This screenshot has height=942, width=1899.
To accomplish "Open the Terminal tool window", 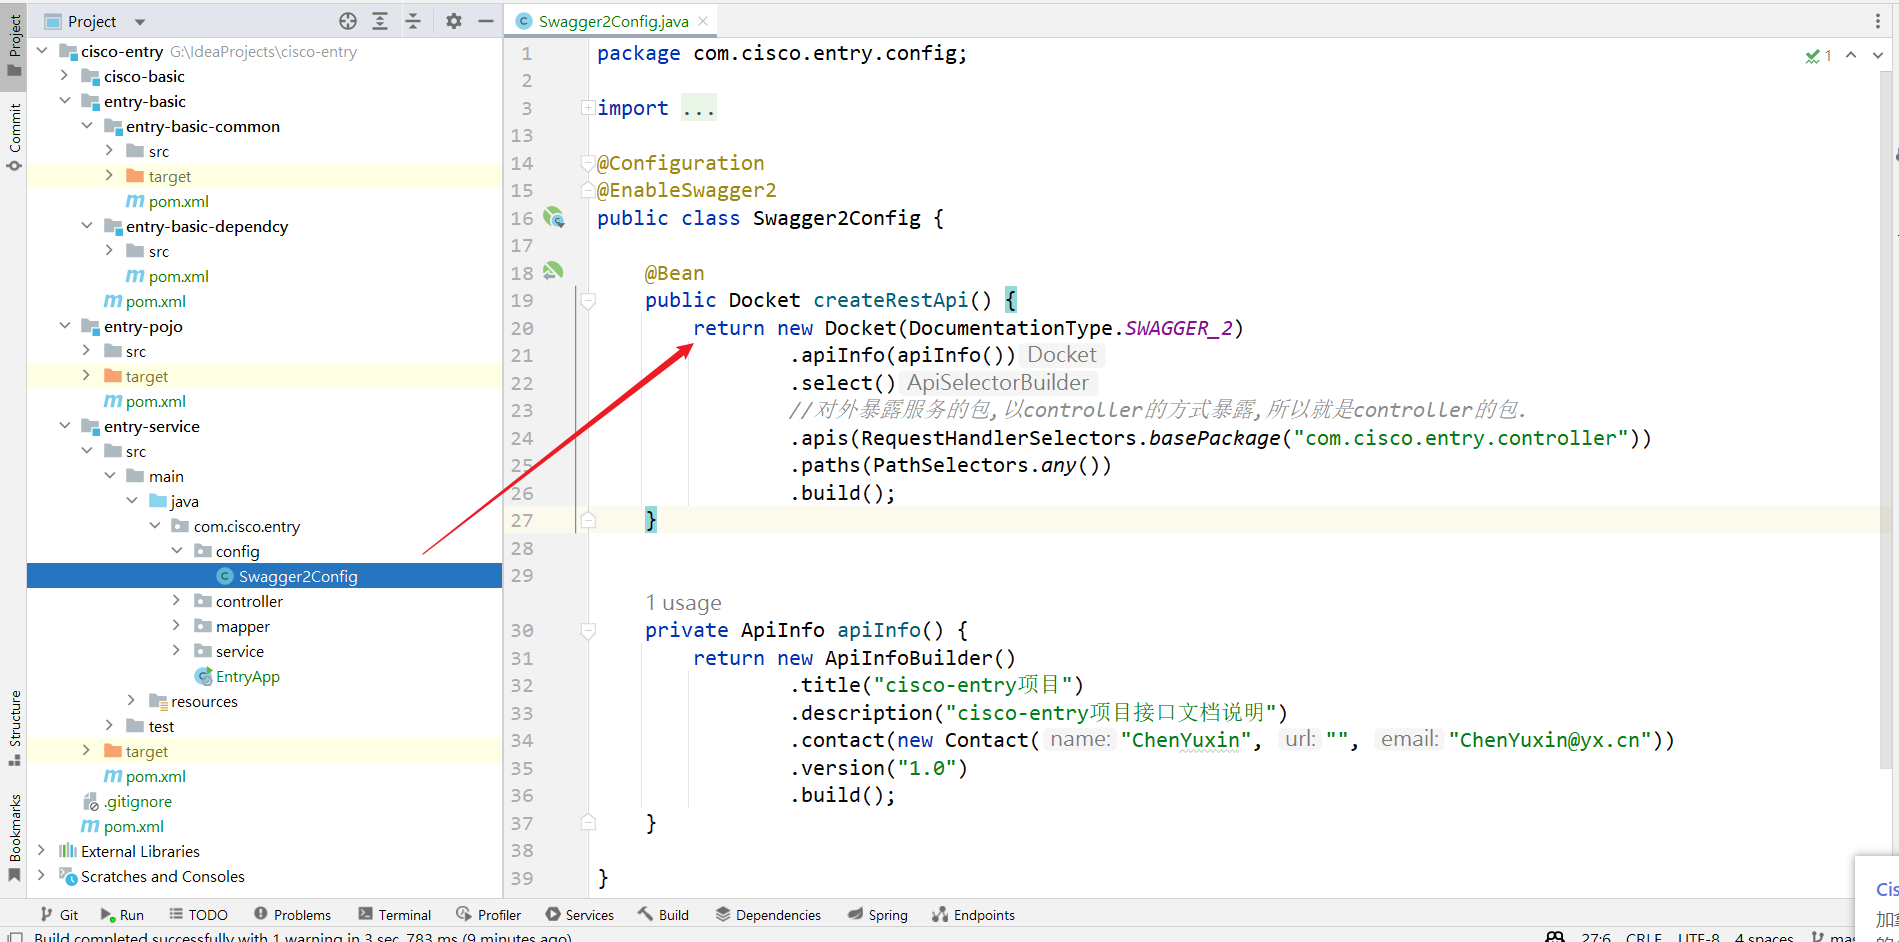I will click(394, 914).
